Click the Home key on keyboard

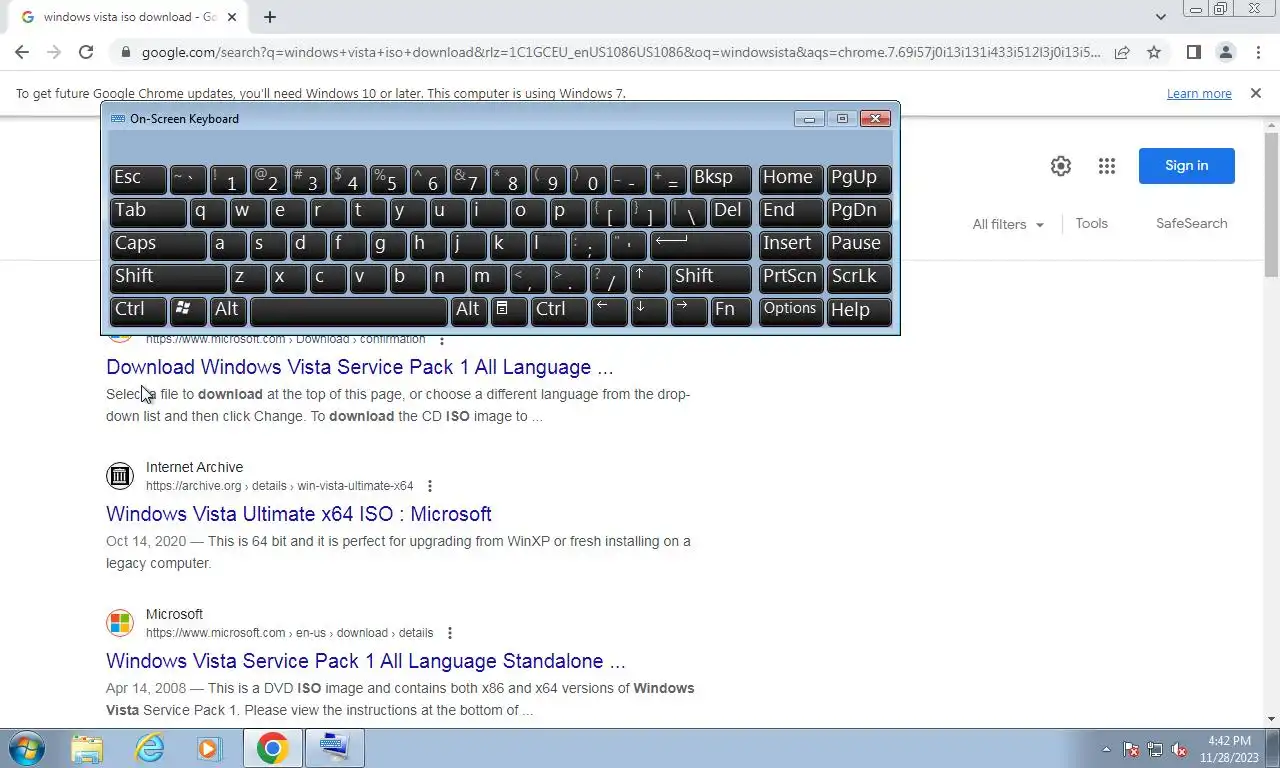pos(791,179)
